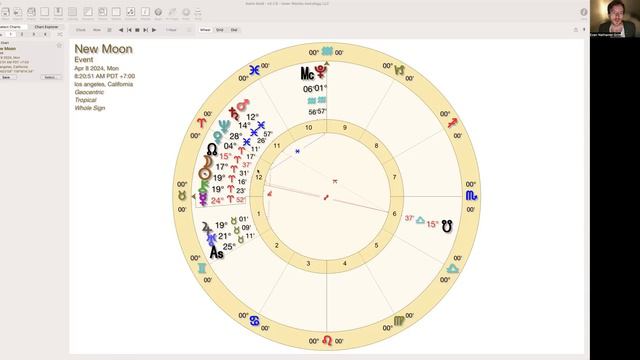Click the red Sagittarius arrow glyph
Screen dimensions: 640x360
[x=452, y=122]
